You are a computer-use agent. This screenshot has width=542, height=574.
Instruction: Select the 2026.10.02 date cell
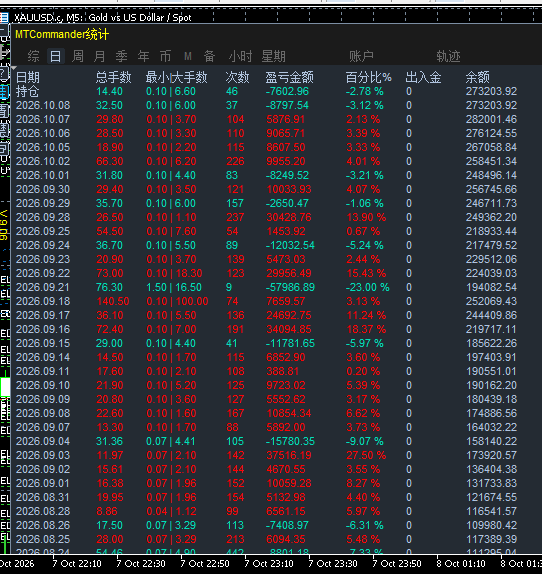(43, 161)
